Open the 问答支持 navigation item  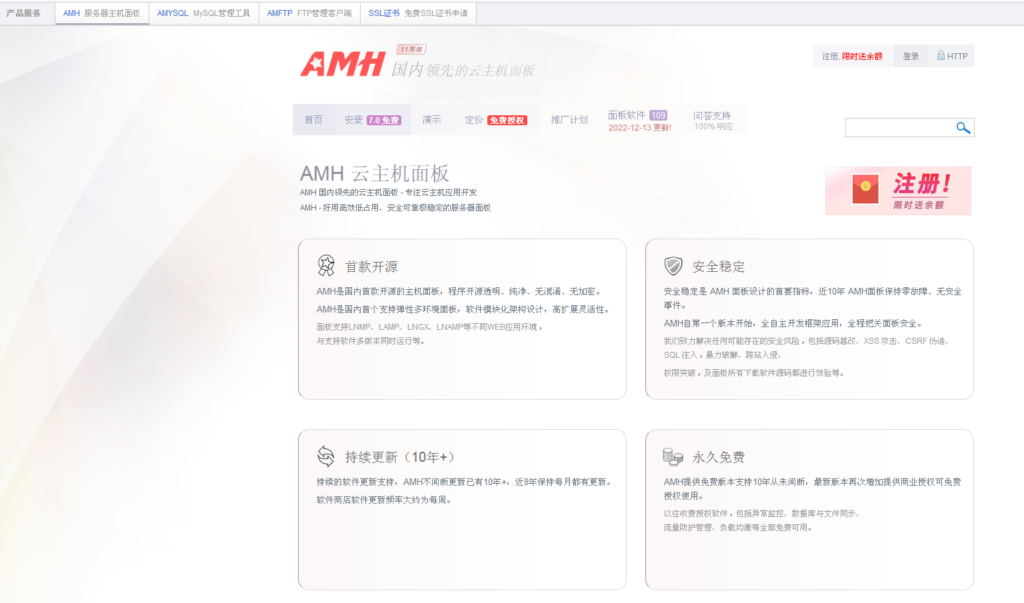tap(712, 115)
